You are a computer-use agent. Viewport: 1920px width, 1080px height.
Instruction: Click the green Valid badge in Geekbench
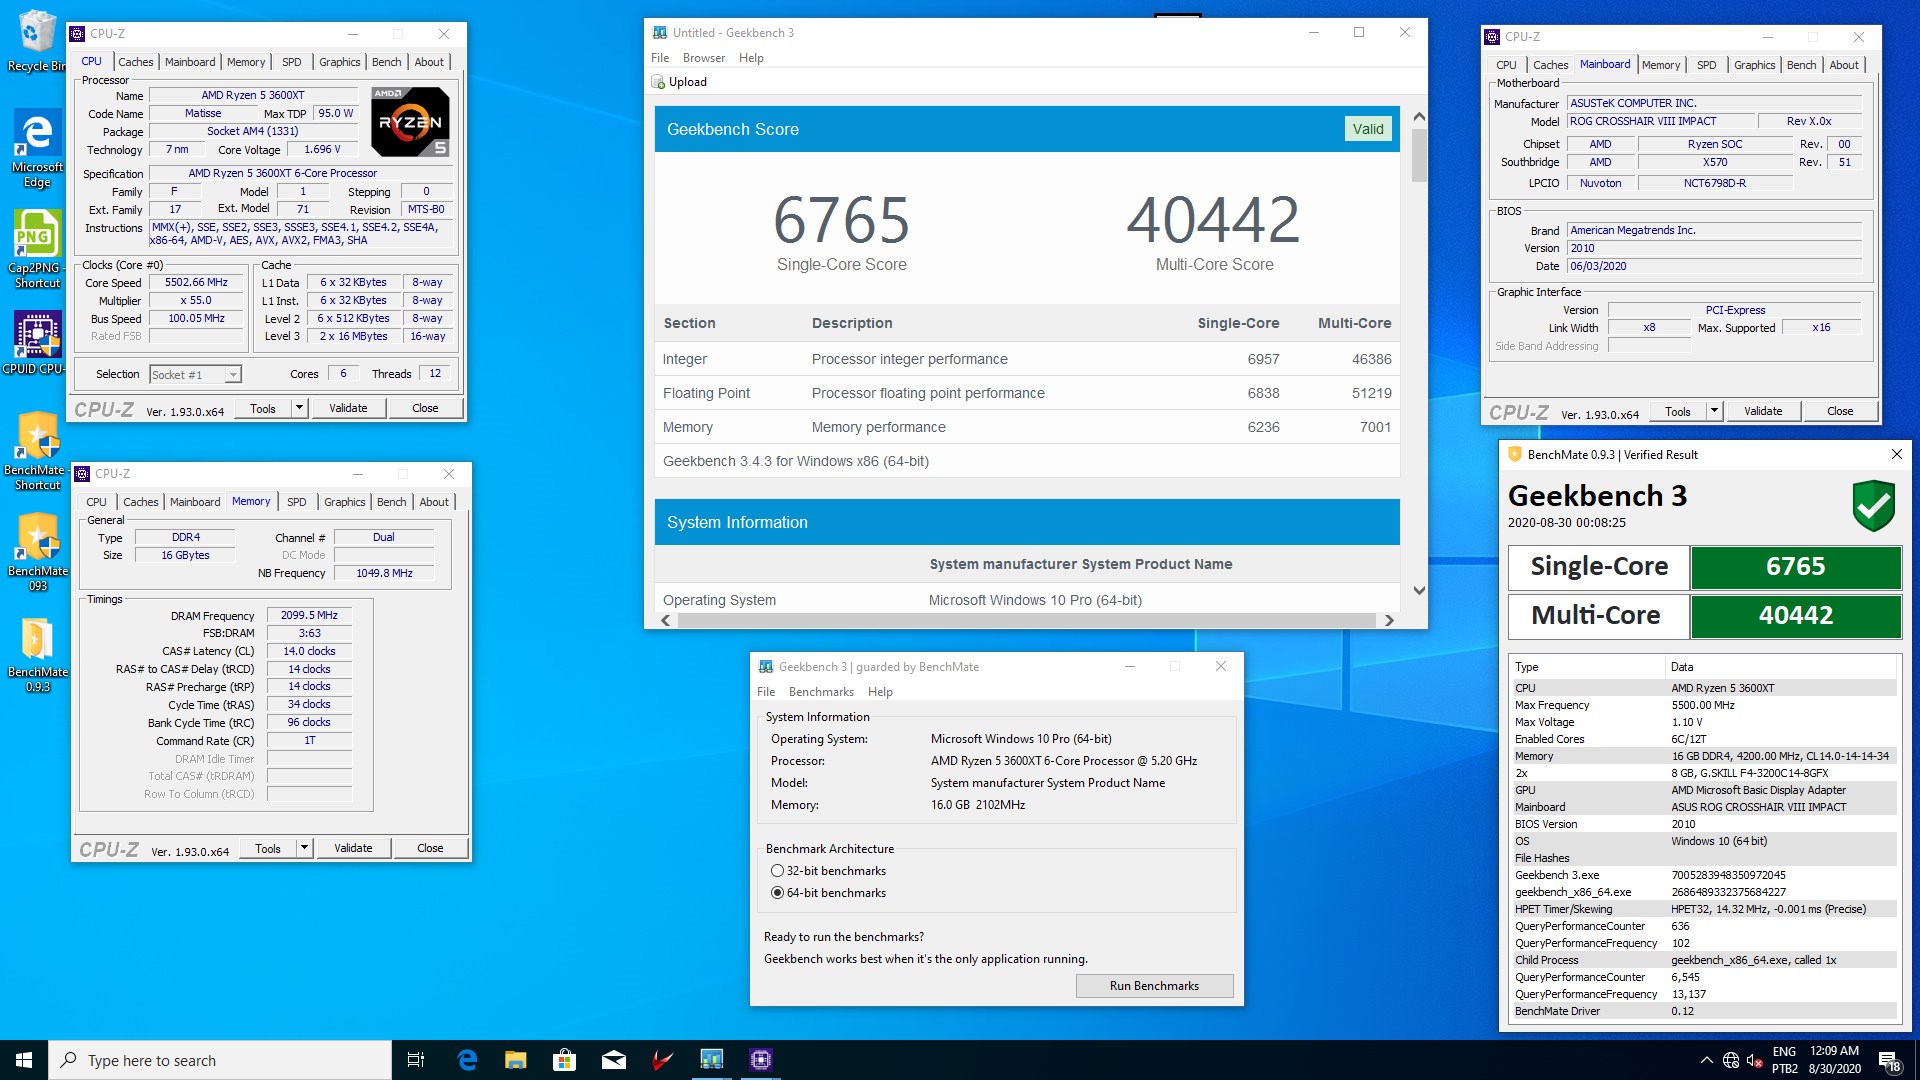pos(1368,129)
